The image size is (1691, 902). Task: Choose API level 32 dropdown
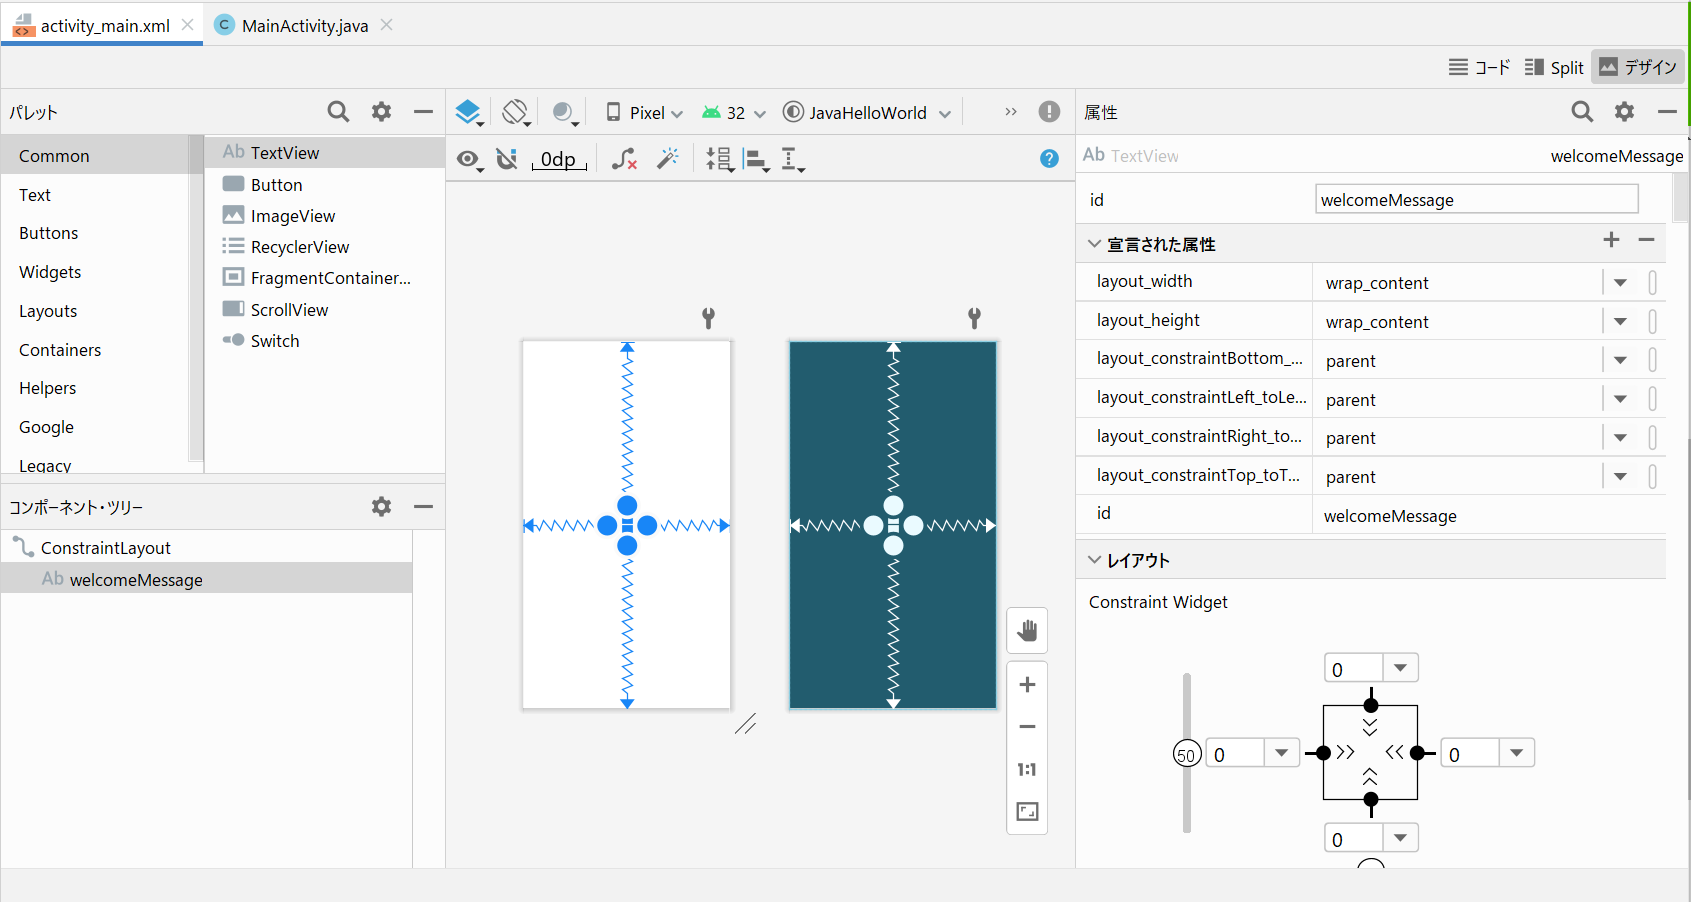point(734,112)
